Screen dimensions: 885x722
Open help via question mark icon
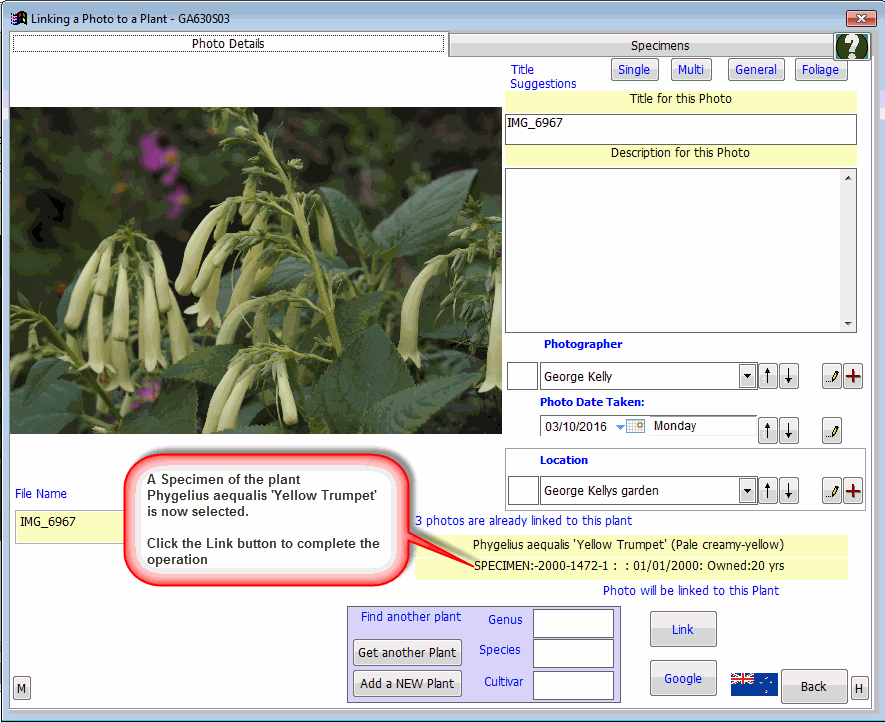852,46
